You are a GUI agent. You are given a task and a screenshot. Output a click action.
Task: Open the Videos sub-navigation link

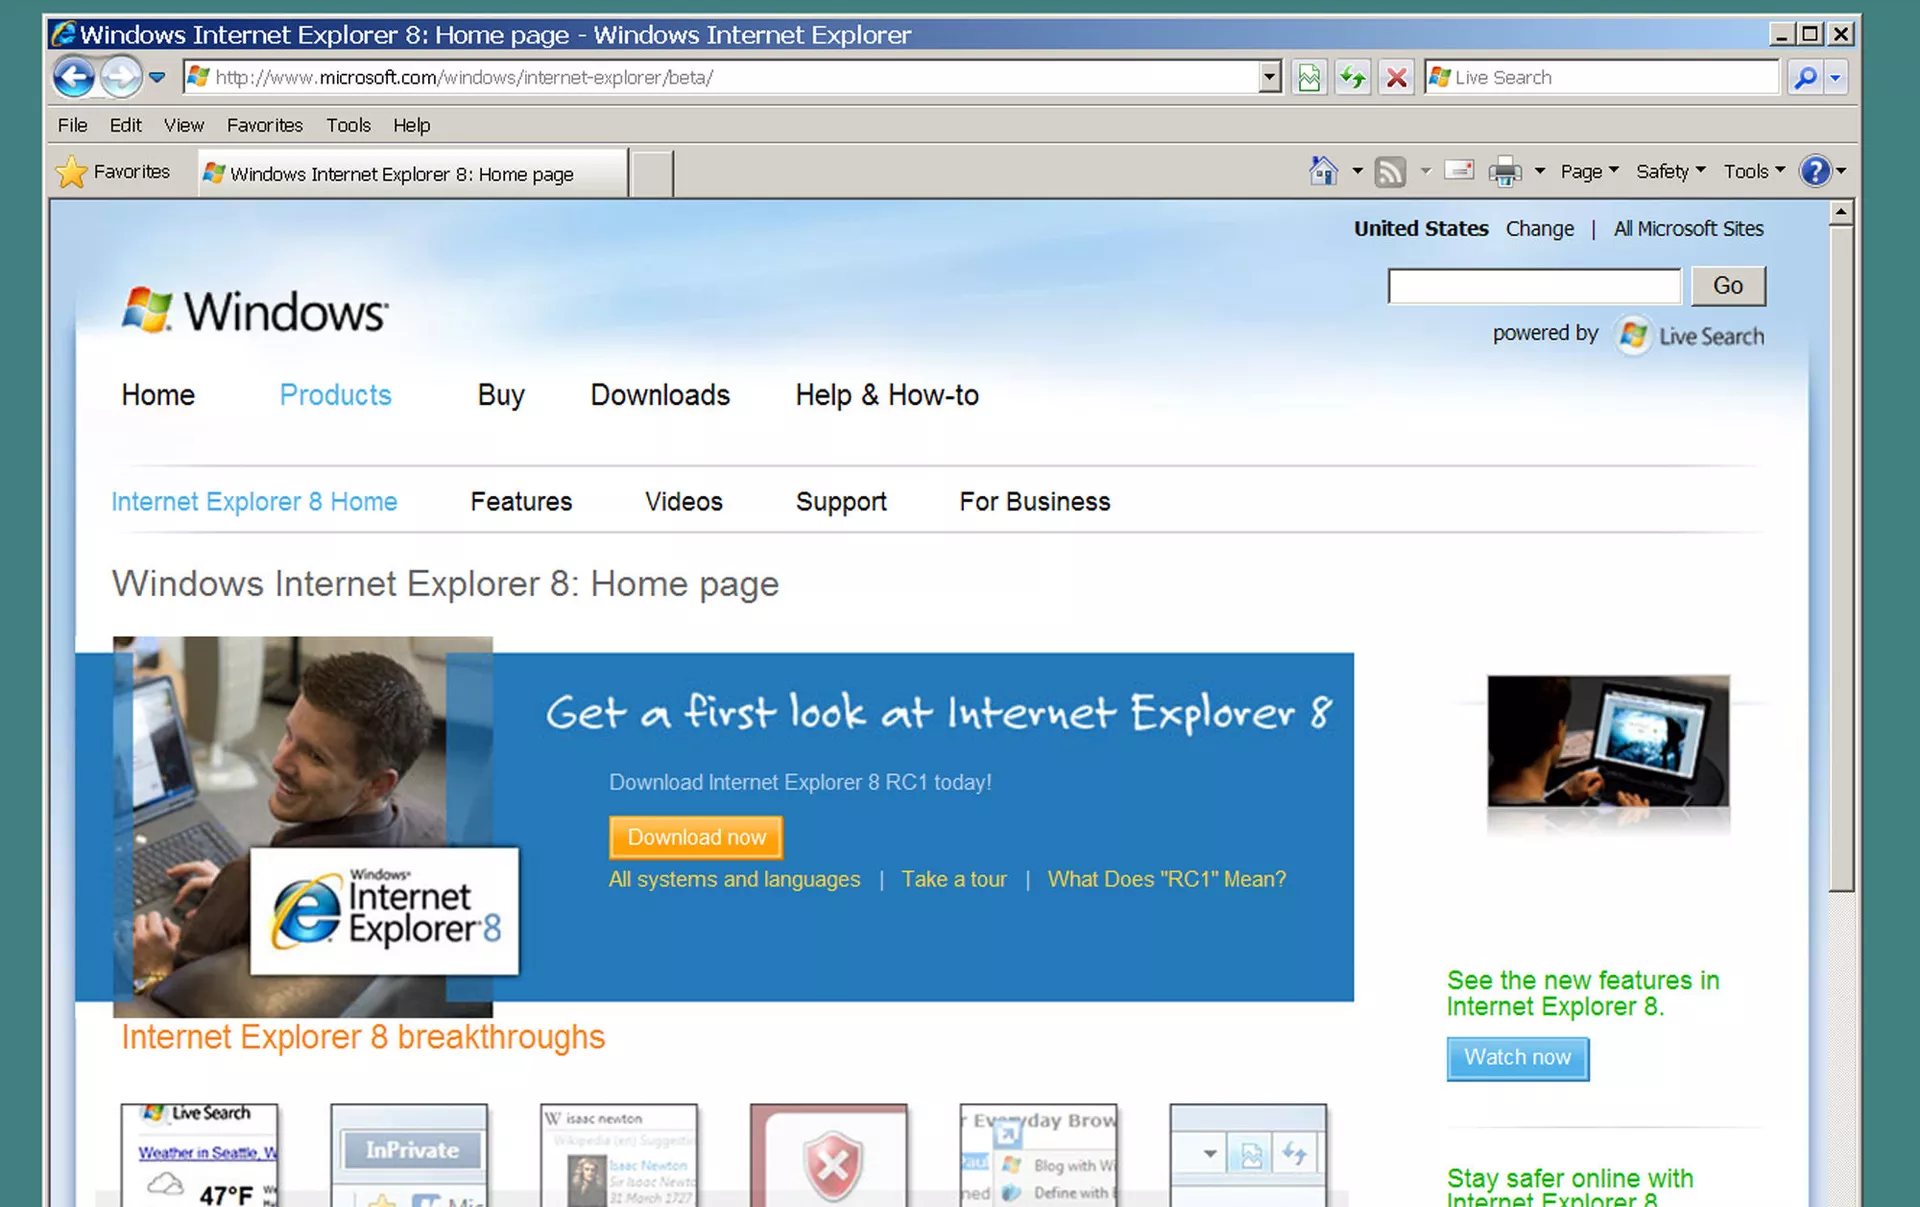[683, 502]
